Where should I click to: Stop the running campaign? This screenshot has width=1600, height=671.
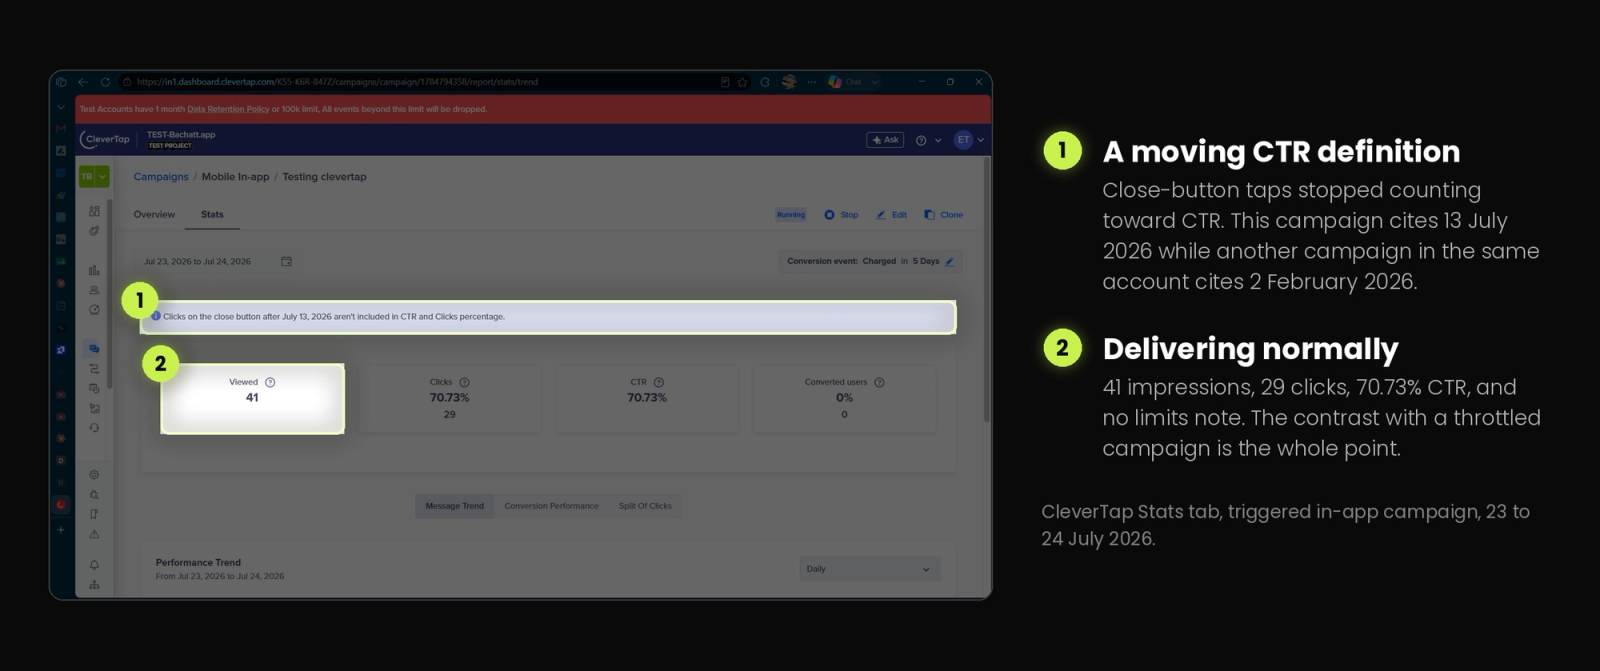[841, 215]
